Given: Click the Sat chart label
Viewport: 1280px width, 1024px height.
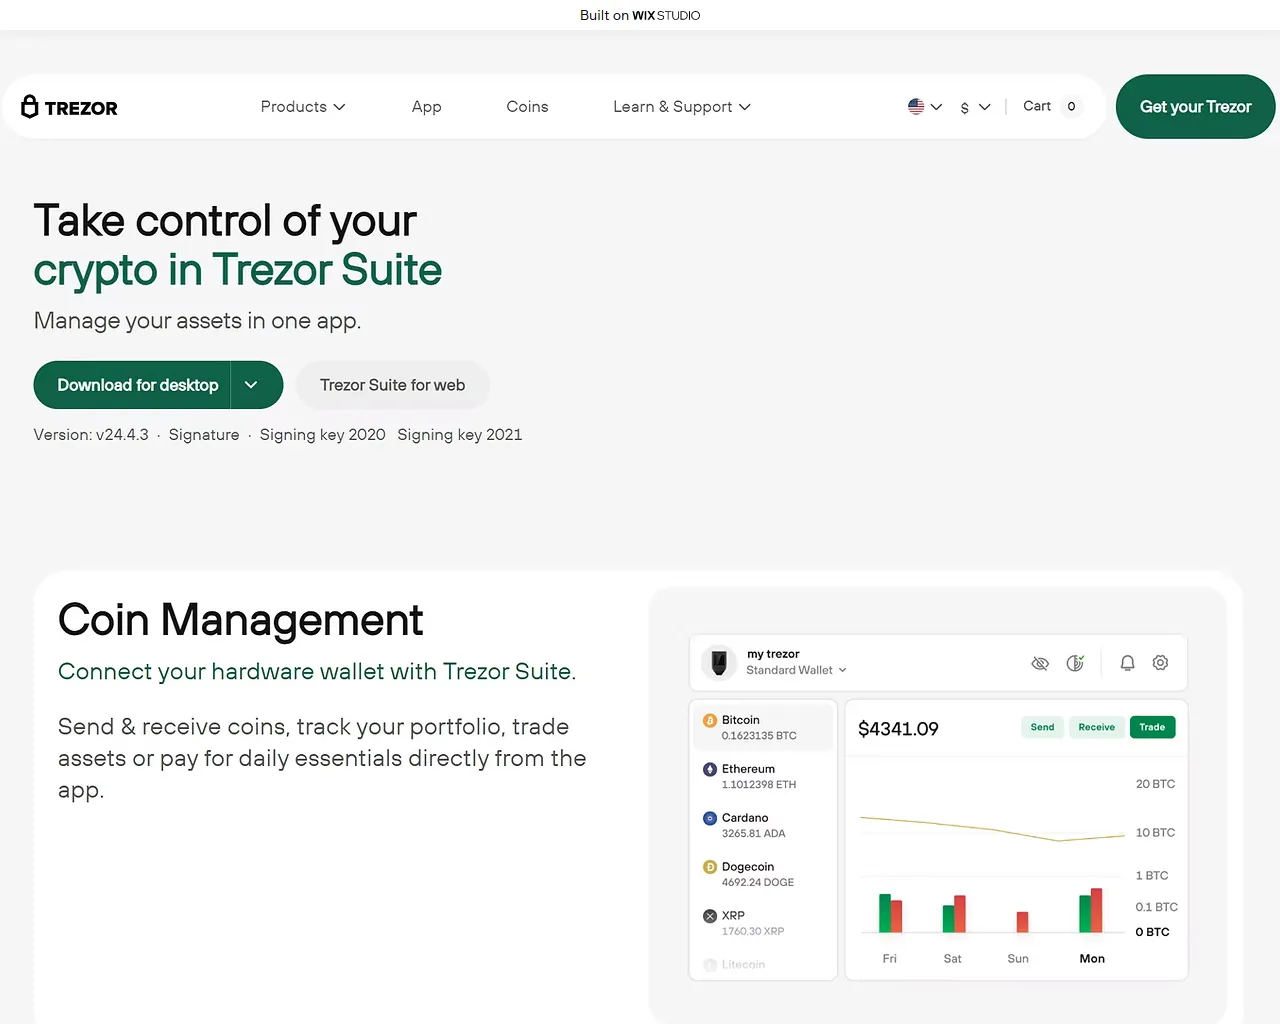Looking at the screenshot, I should click(952, 958).
